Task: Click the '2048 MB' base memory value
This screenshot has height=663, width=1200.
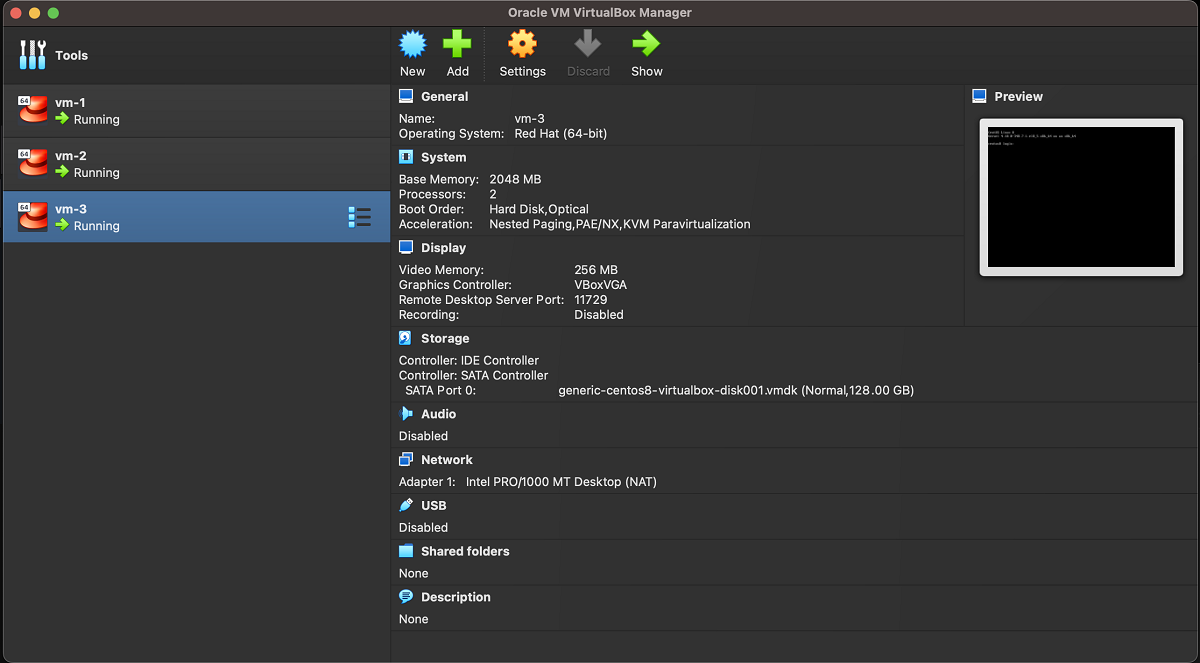Action: (515, 179)
